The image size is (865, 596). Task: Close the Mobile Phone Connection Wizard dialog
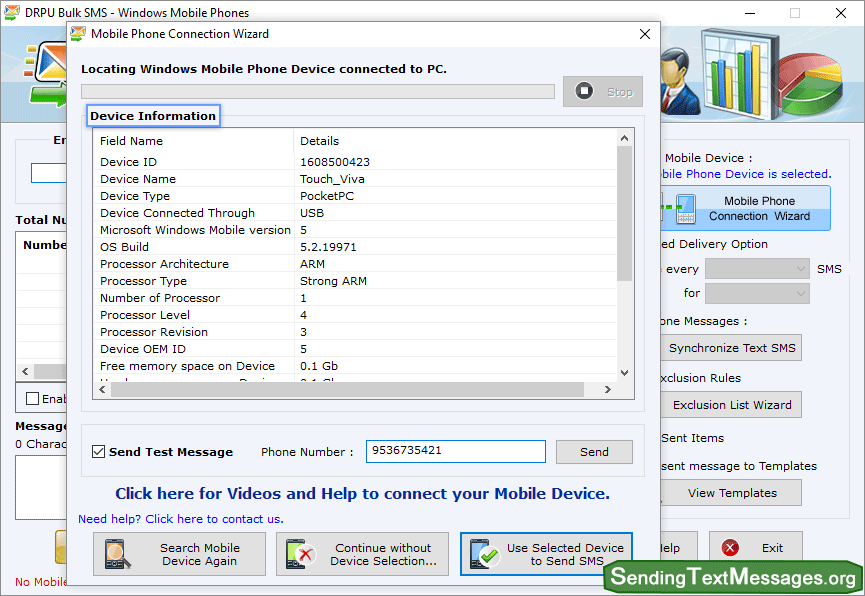point(644,34)
